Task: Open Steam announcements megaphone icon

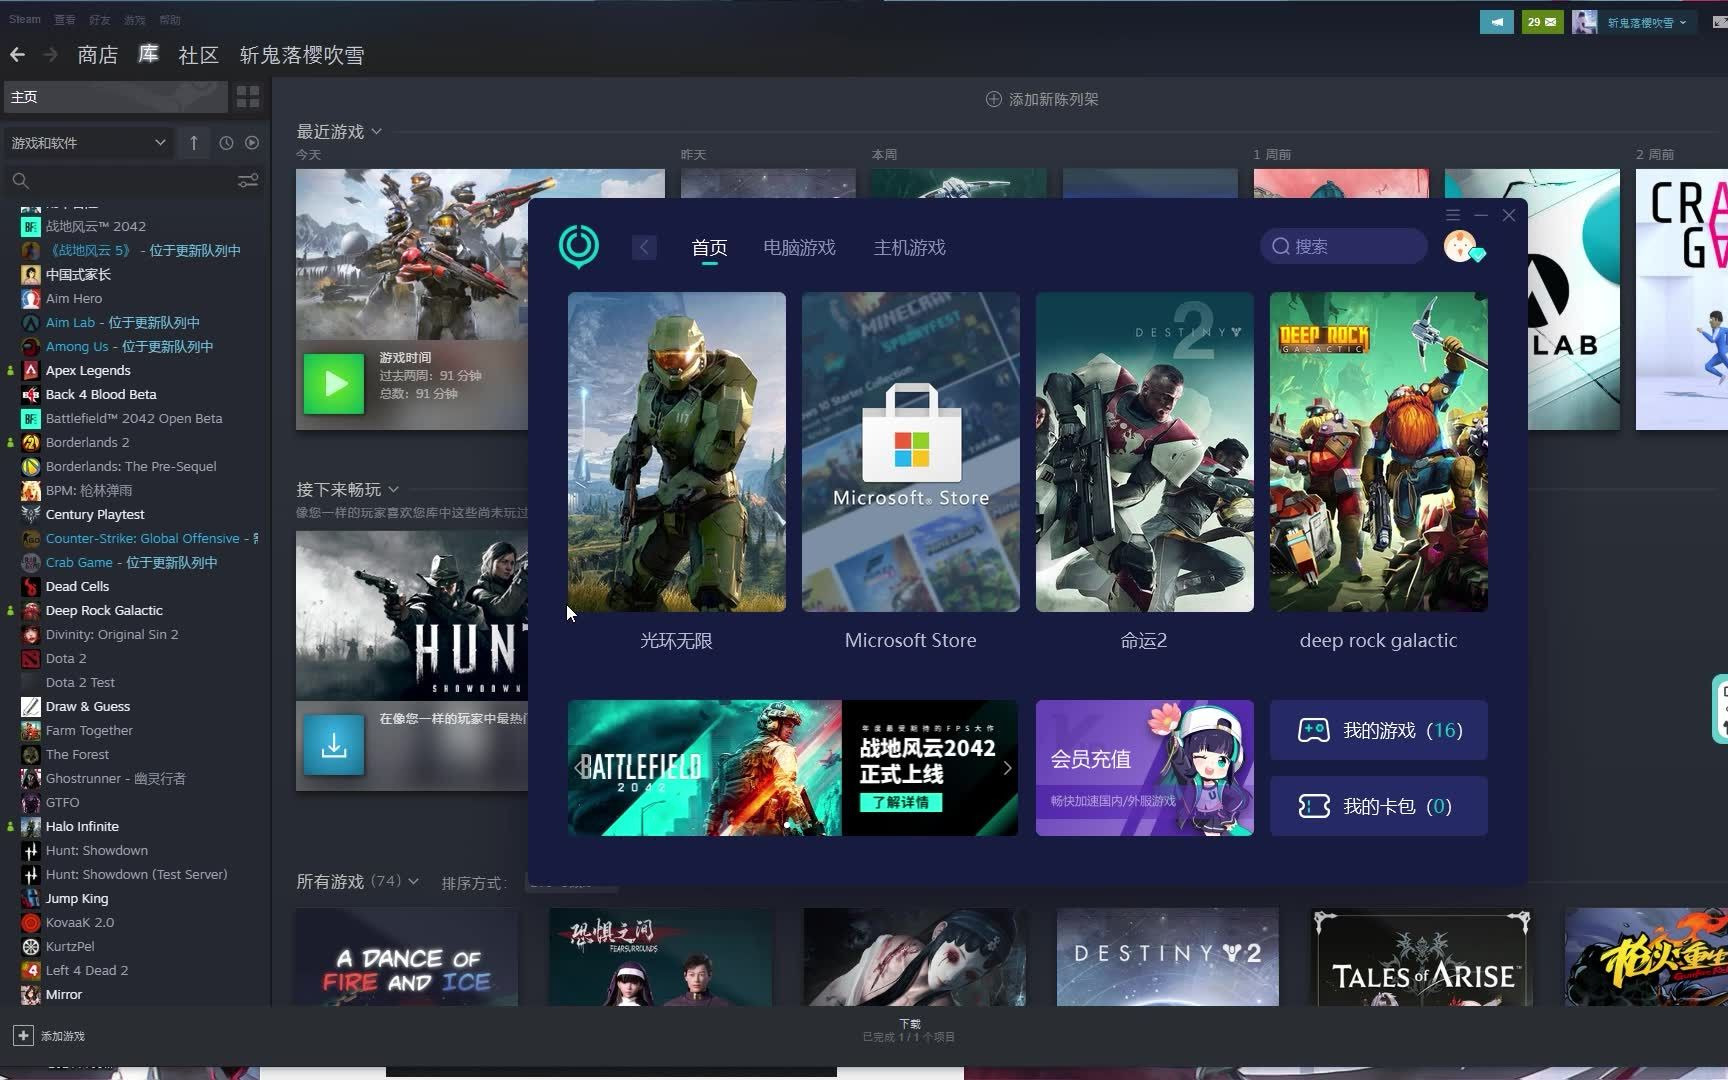Action: [1497, 22]
